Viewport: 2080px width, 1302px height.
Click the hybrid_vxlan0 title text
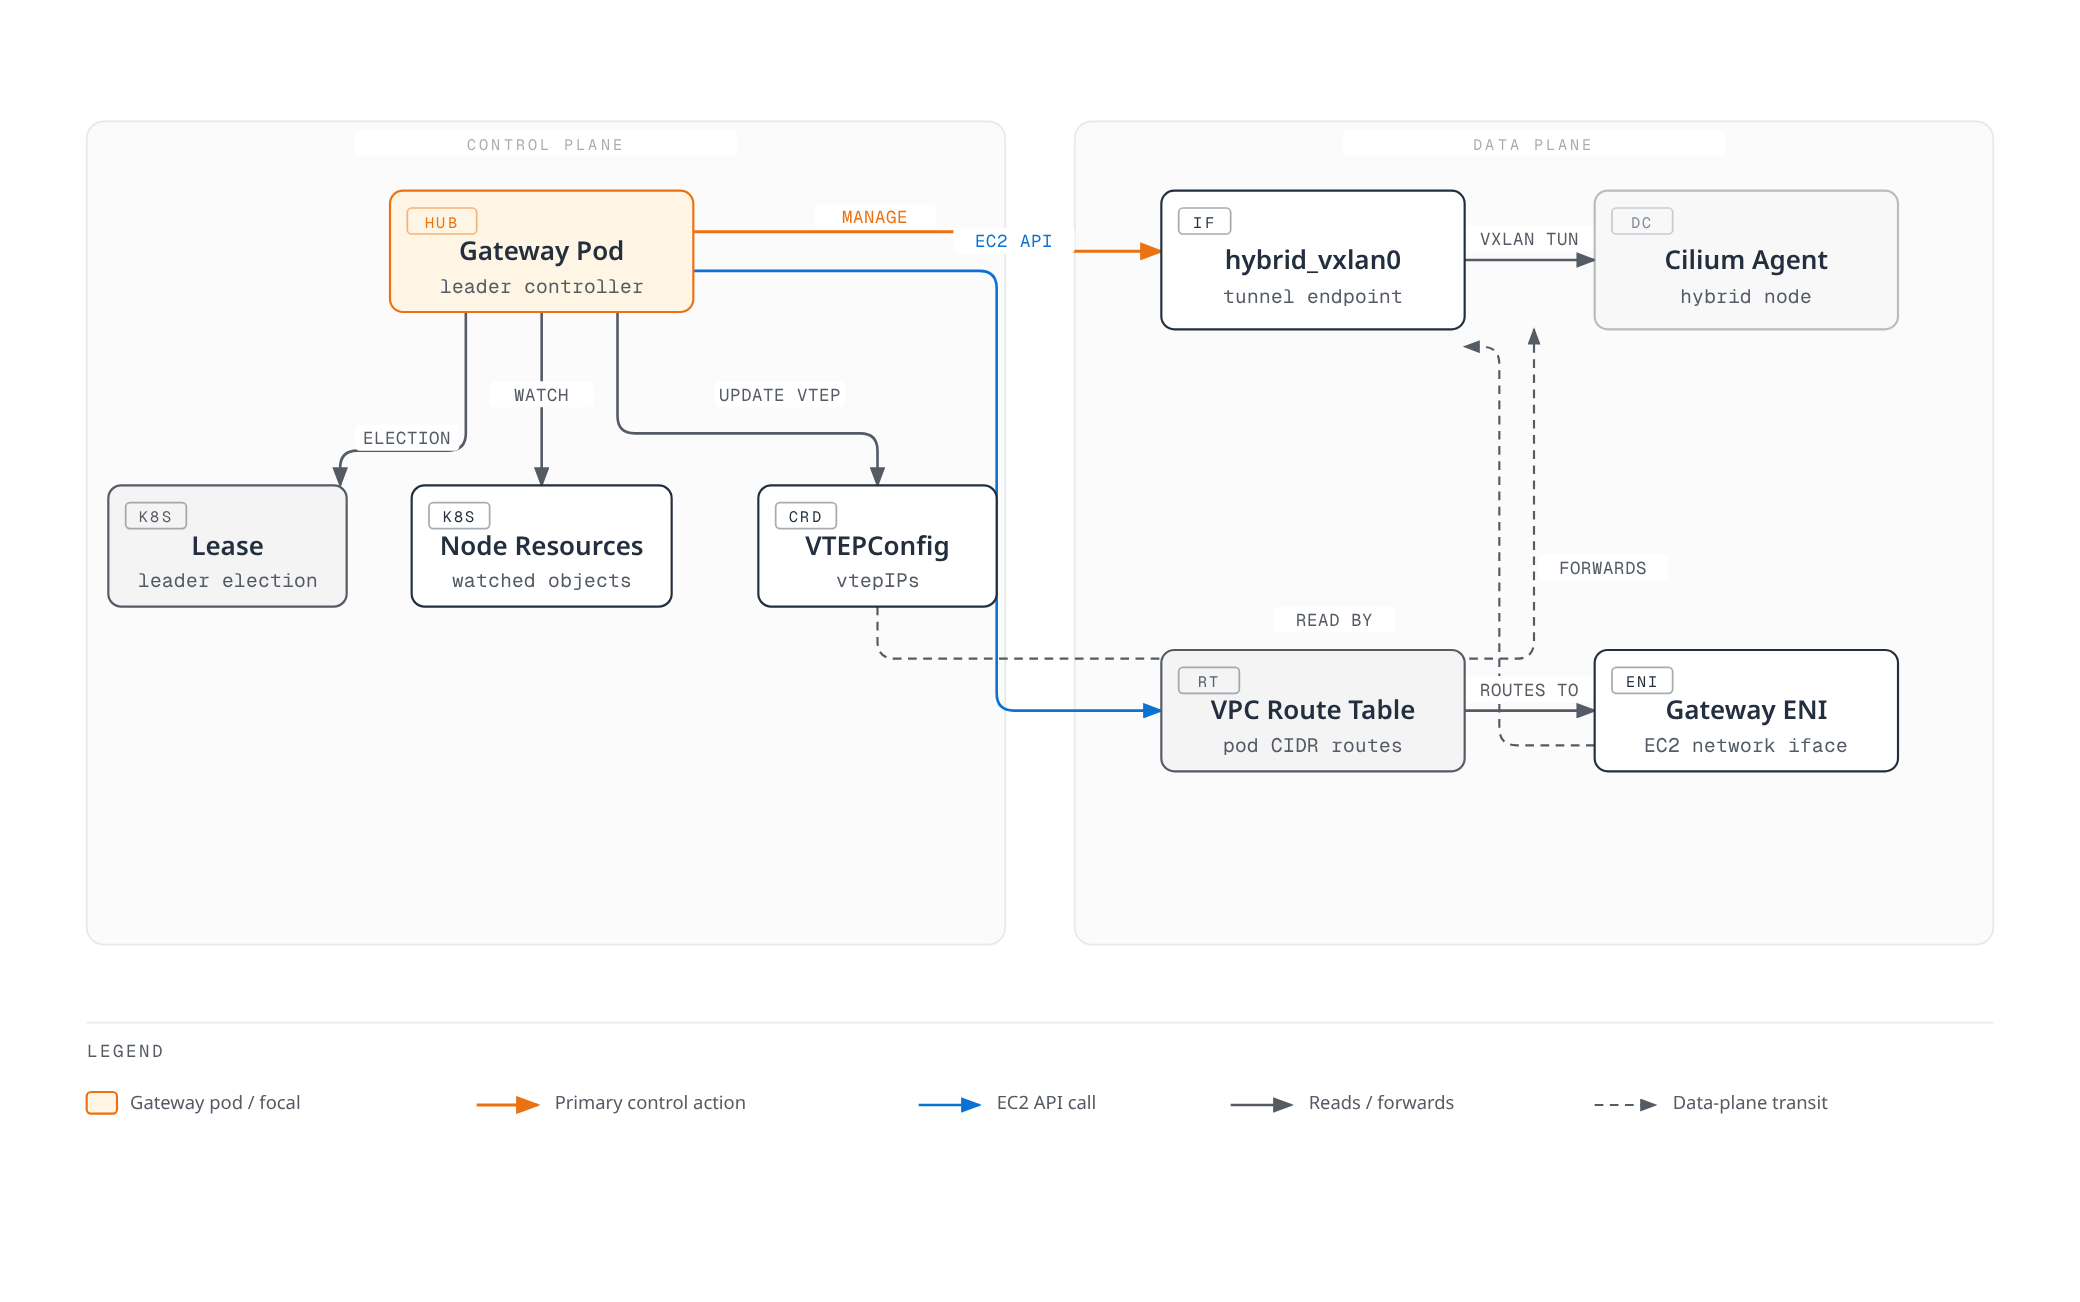coord(1313,260)
